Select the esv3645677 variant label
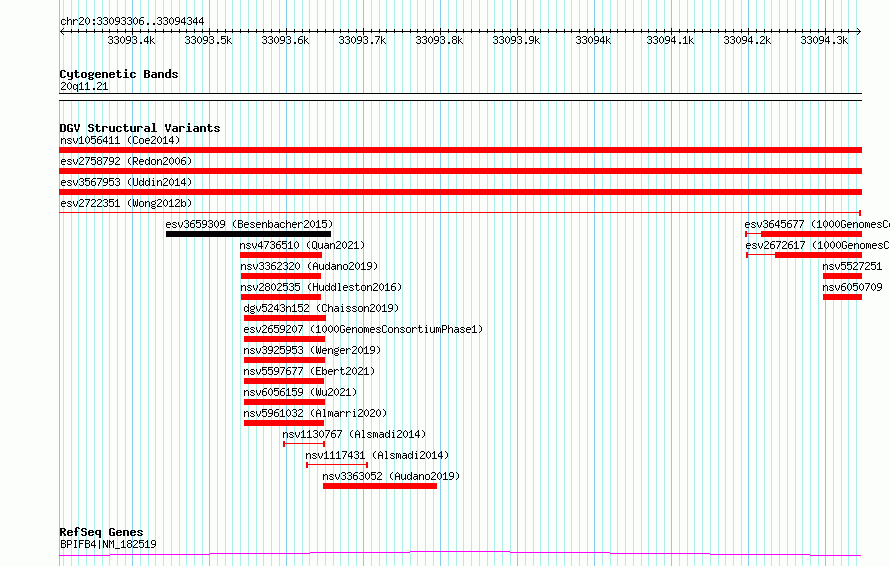890x566 pixels. 817,224
